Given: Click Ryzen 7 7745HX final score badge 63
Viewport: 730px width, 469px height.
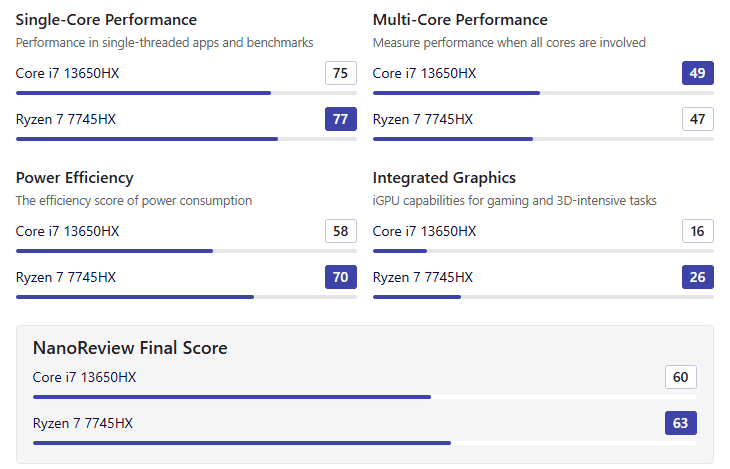Looking at the screenshot, I should click(x=680, y=423).
